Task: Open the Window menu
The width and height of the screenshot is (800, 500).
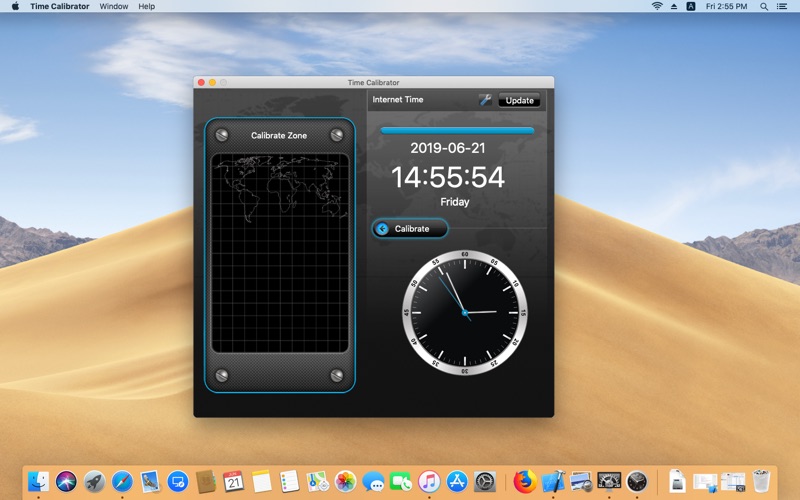Action: click(114, 6)
